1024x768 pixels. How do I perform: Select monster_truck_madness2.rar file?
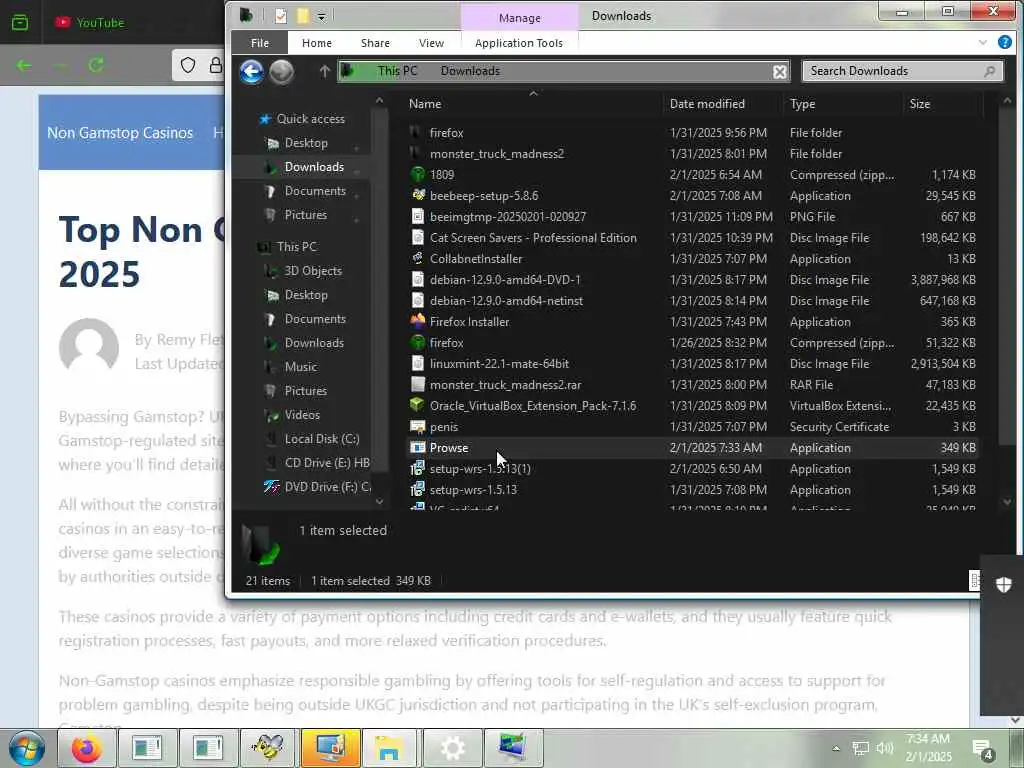click(505, 385)
